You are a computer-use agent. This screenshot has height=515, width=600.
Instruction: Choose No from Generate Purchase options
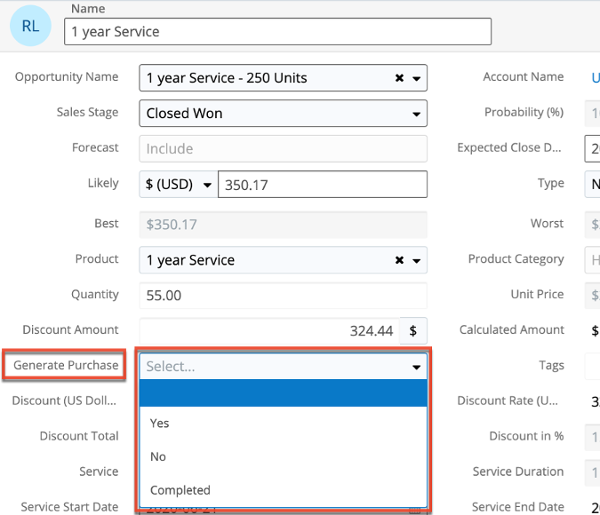point(158,457)
